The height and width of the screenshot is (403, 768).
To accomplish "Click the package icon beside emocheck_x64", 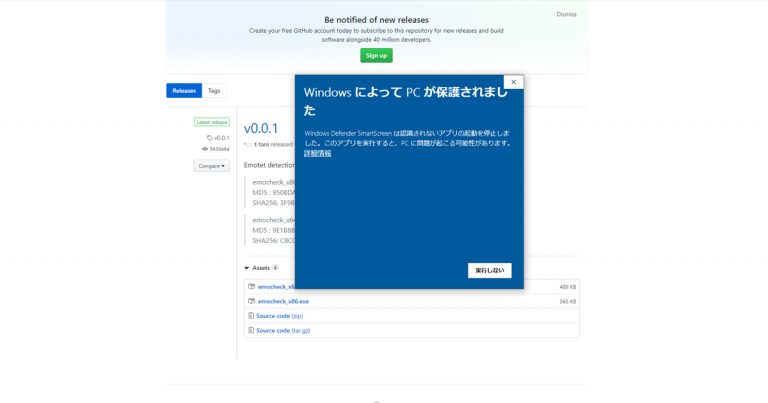I will pos(251,287).
